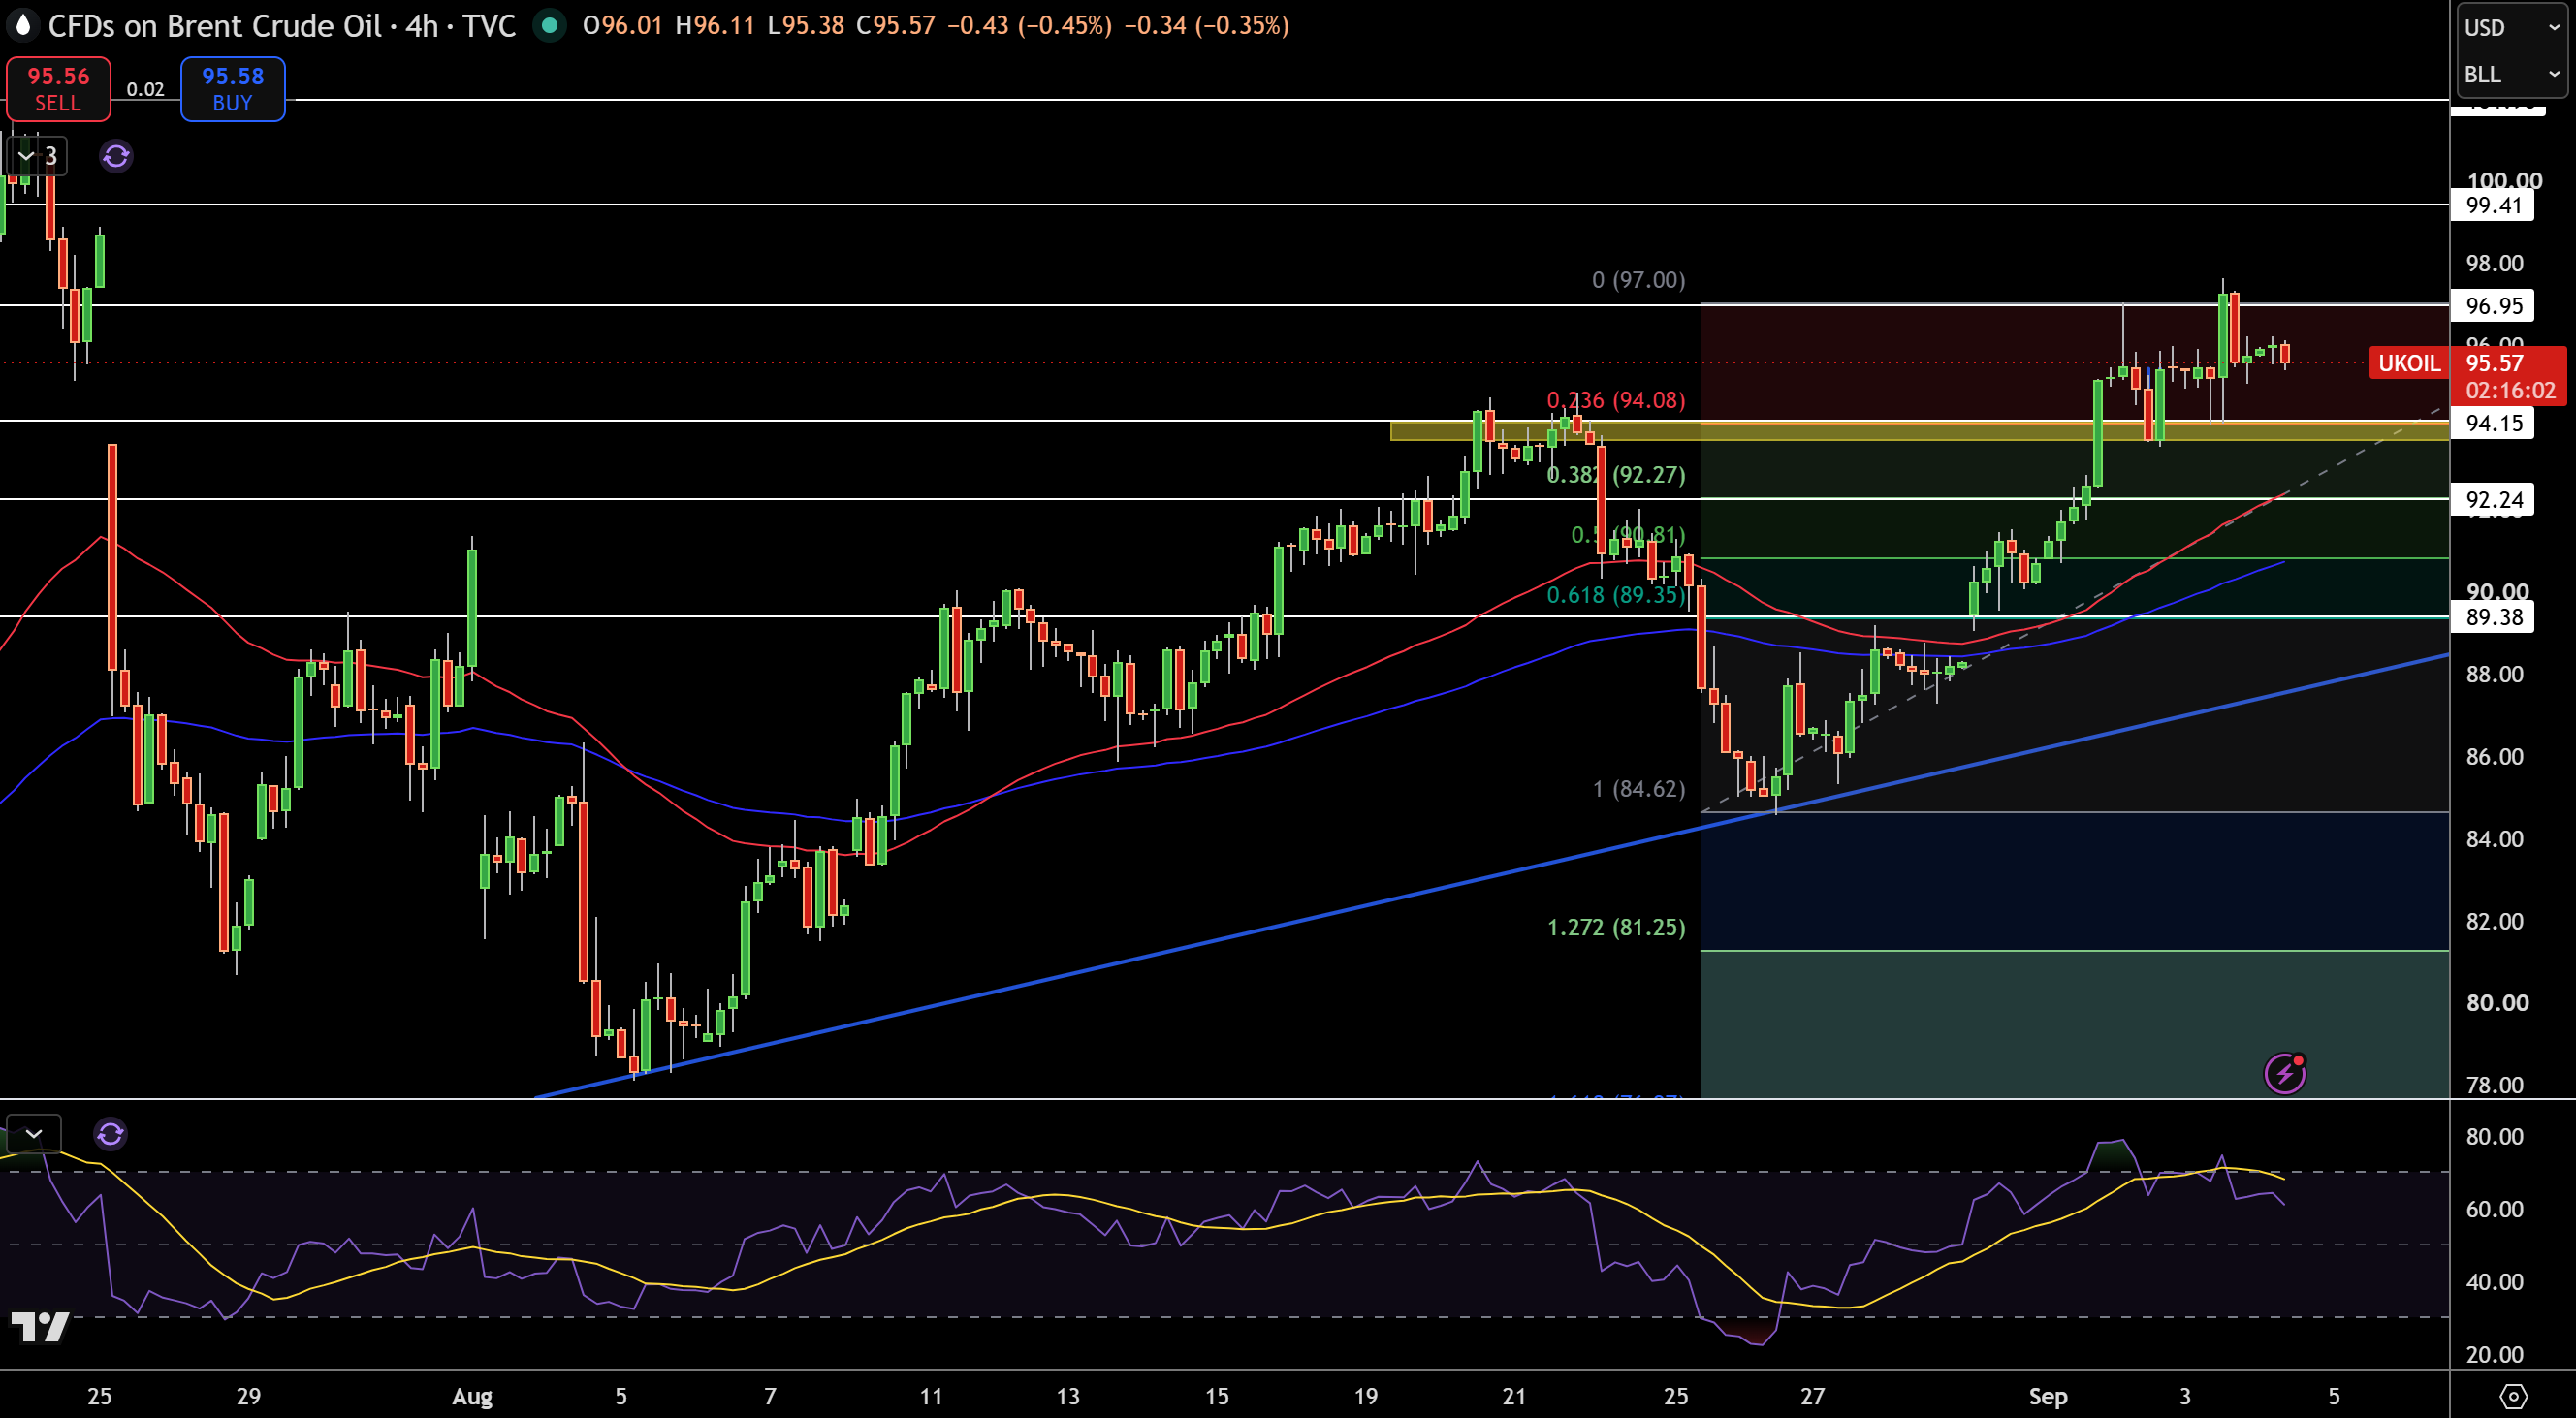Click the oil drop symbol logo
The width and height of the screenshot is (2576, 1418).
point(22,25)
